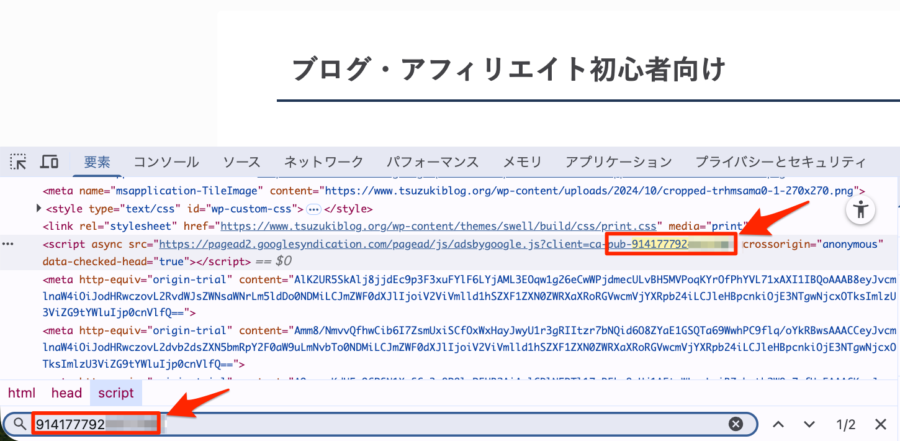This screenshot has height=441, width=900.
Task: Expand collapsed style content ellipsis
Action: [x=313, y=209]
